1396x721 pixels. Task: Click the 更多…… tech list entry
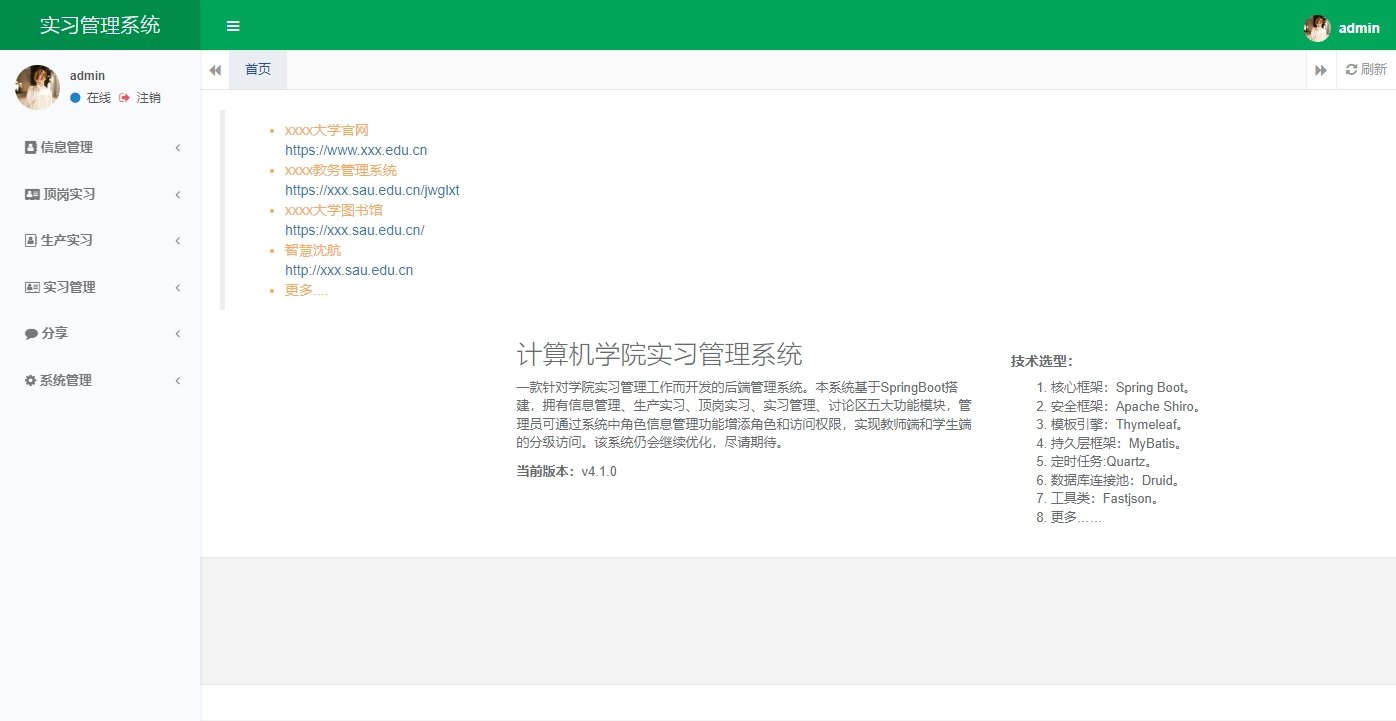pos(1076,517)
